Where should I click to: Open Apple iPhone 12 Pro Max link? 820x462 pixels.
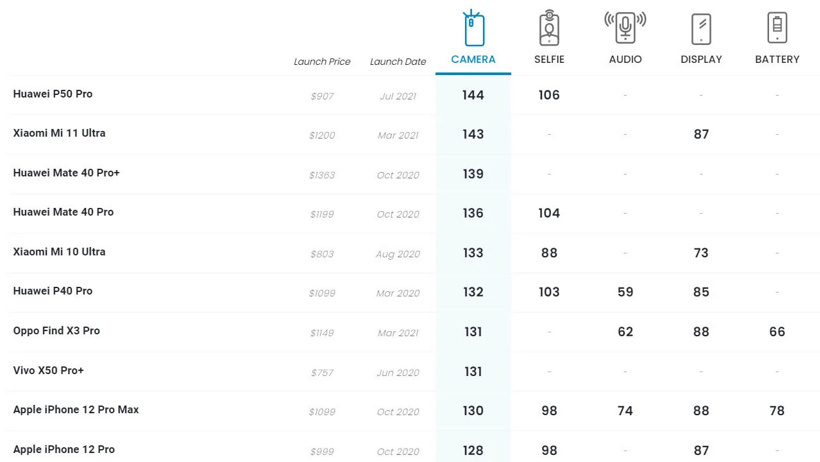tap(76, 410)
